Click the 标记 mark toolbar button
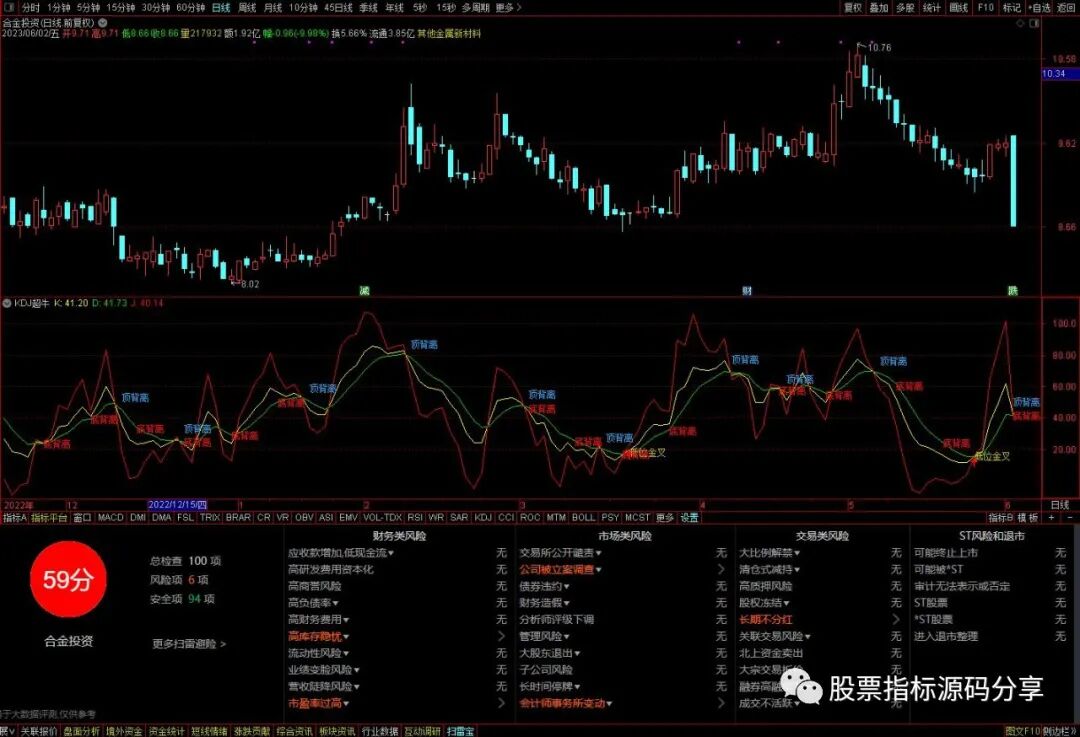Viewport: 1080px width, 737px height. coord(1012,8)
